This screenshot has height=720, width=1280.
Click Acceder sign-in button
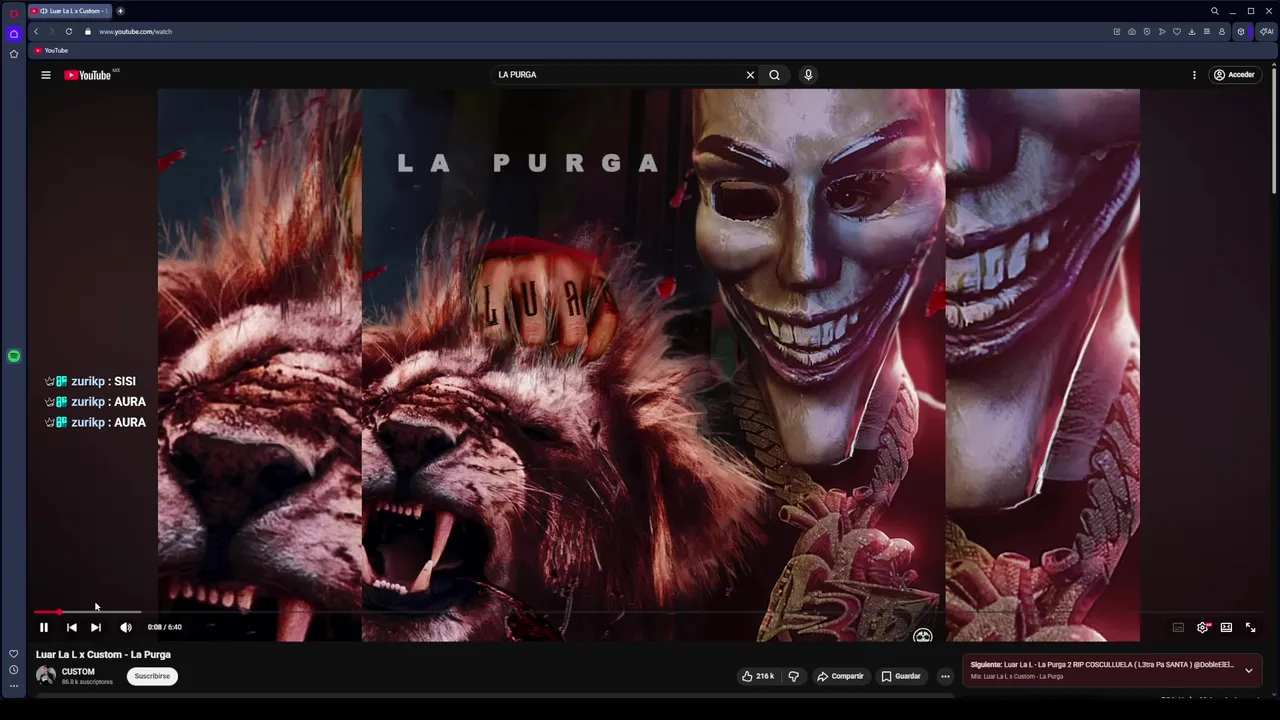point(1234,75)
